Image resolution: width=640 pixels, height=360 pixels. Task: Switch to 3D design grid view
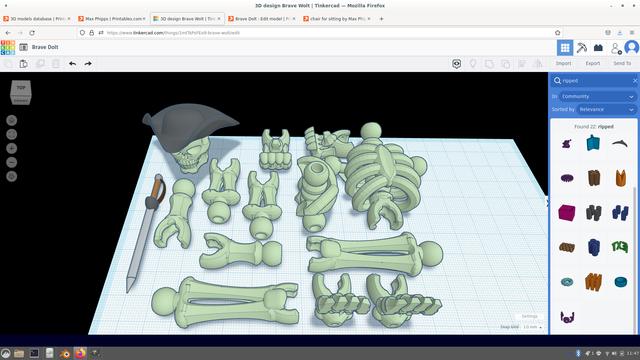(x=565, y=48)
